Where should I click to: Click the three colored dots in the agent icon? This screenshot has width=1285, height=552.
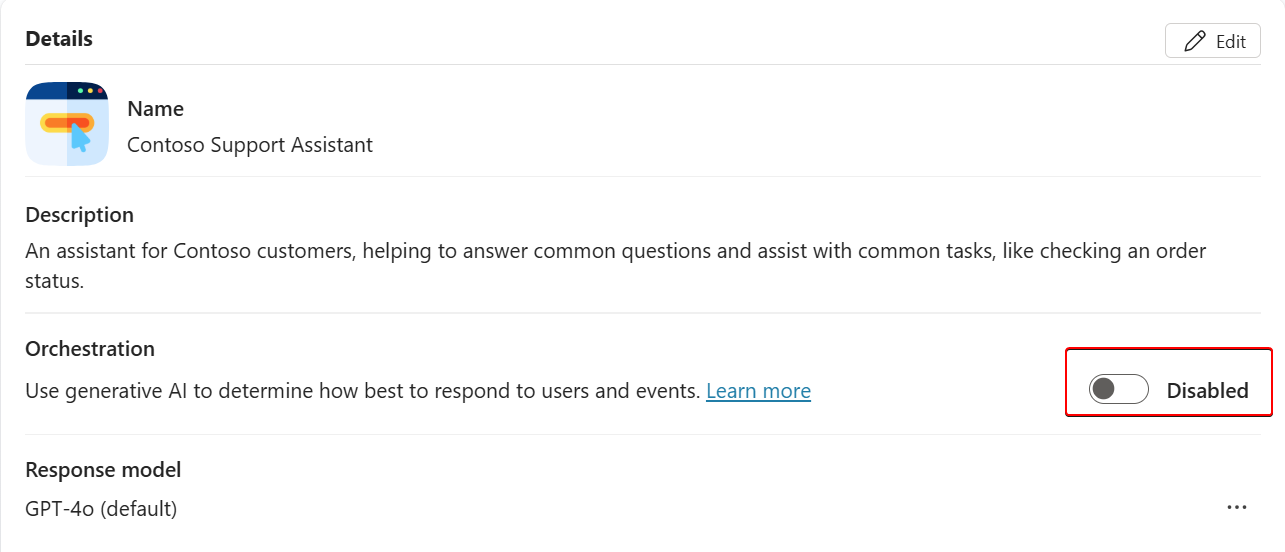coord(90,91)
